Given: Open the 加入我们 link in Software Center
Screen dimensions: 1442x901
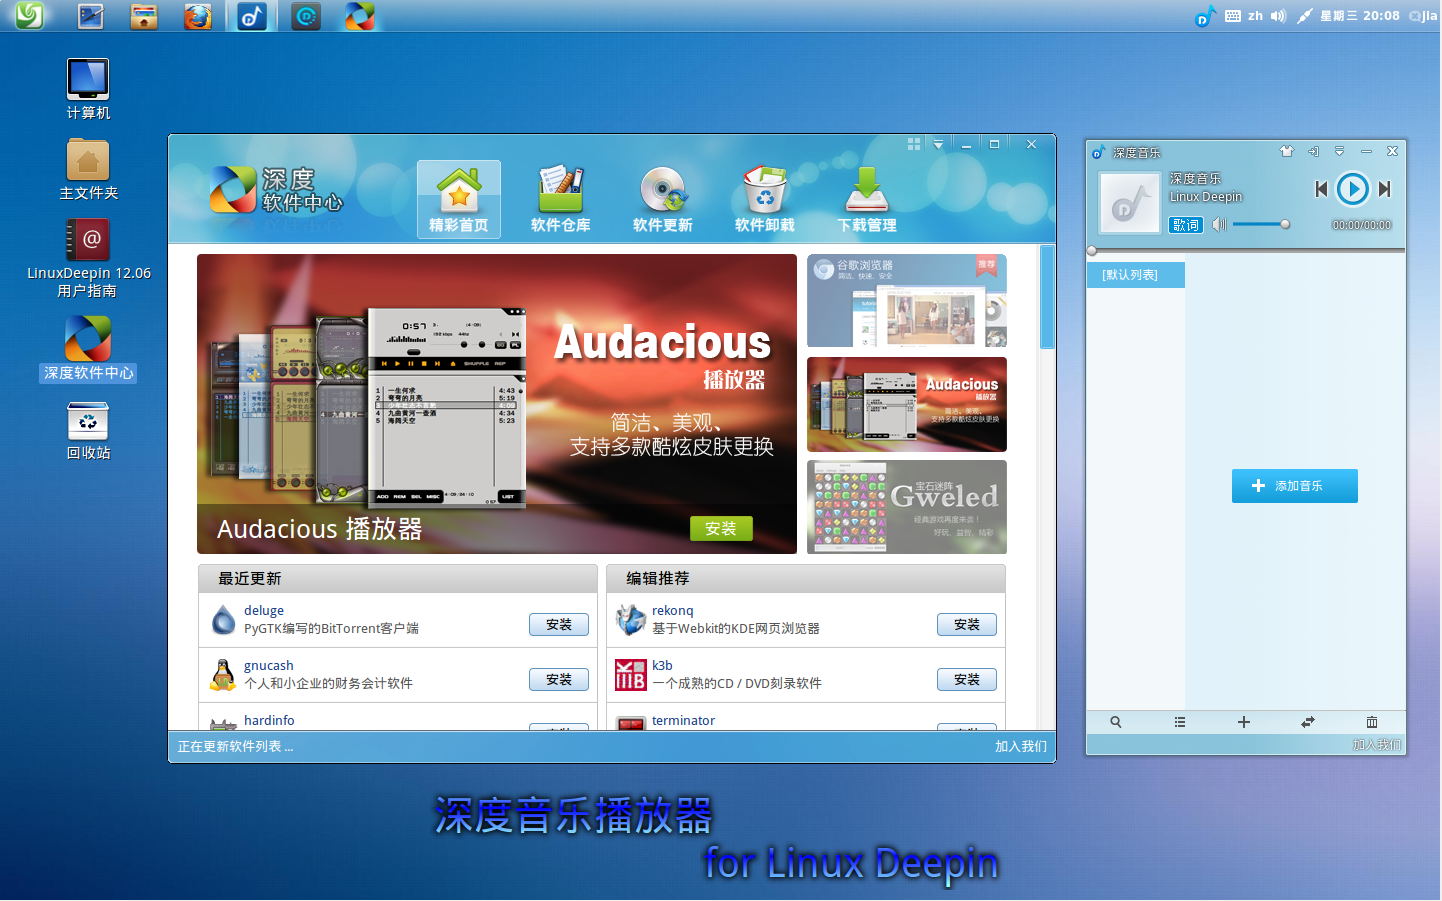Looking at the screenshot, I should 1021,747.
